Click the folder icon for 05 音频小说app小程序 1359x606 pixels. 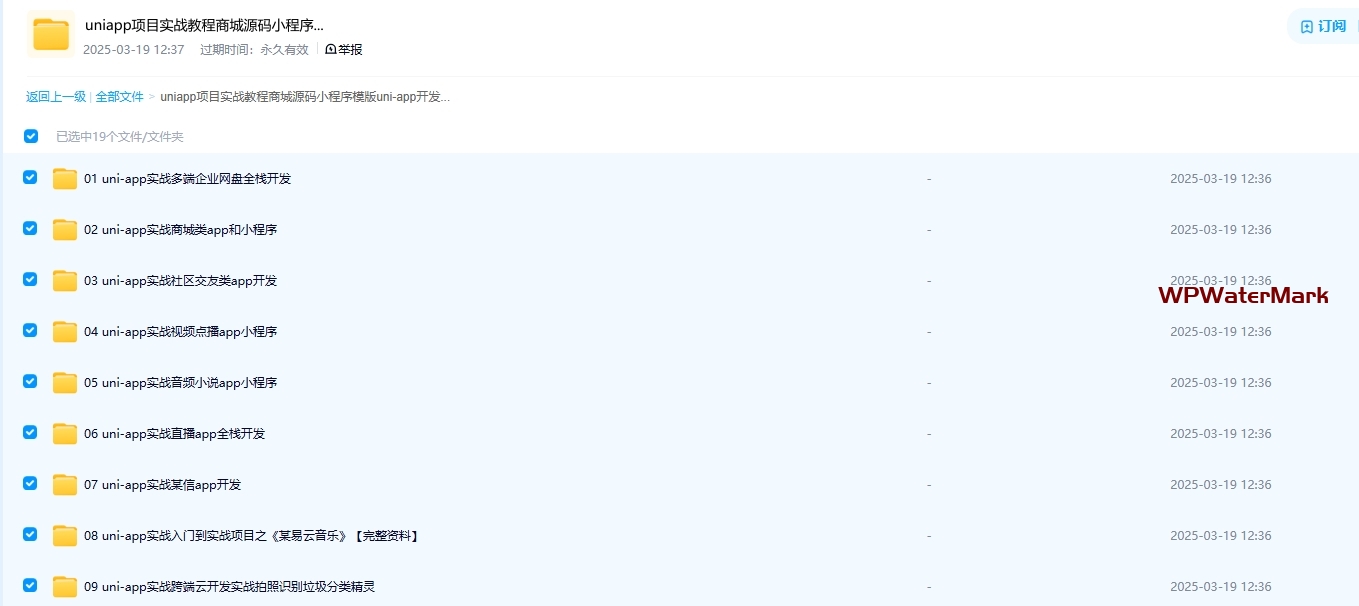[x=65, y=383]
